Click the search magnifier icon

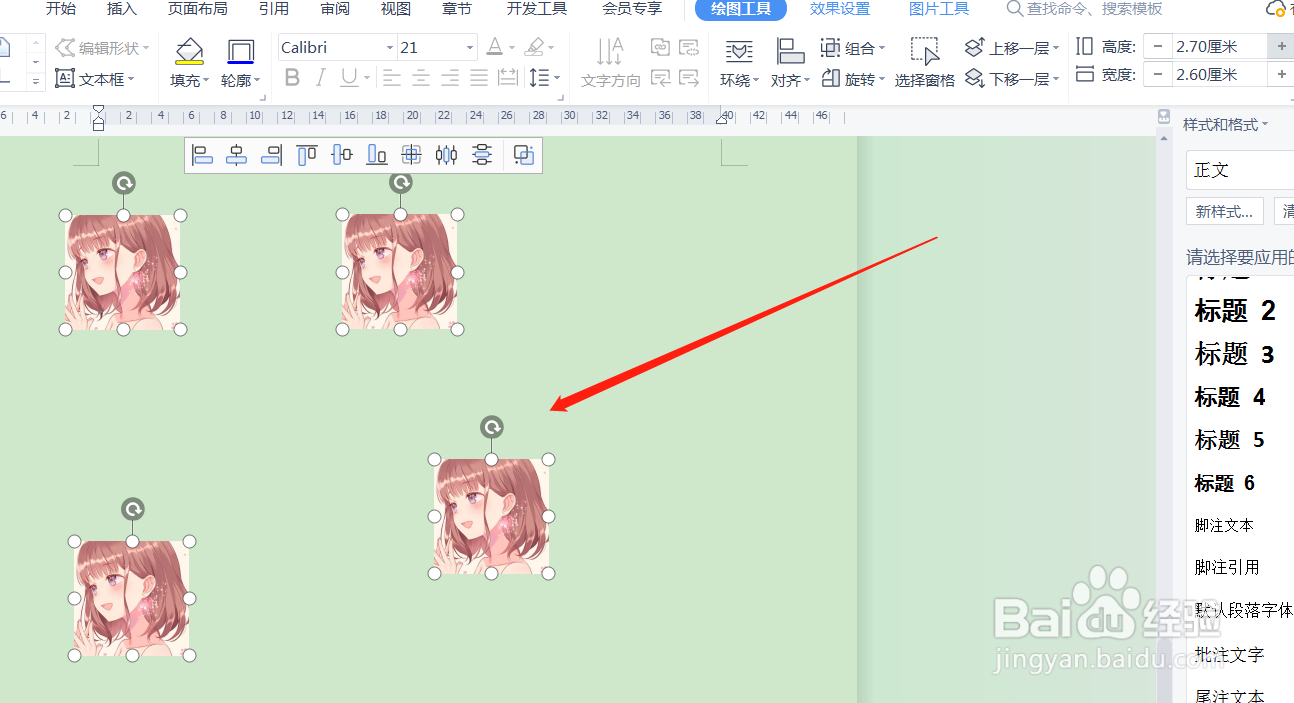[1014, 9]
